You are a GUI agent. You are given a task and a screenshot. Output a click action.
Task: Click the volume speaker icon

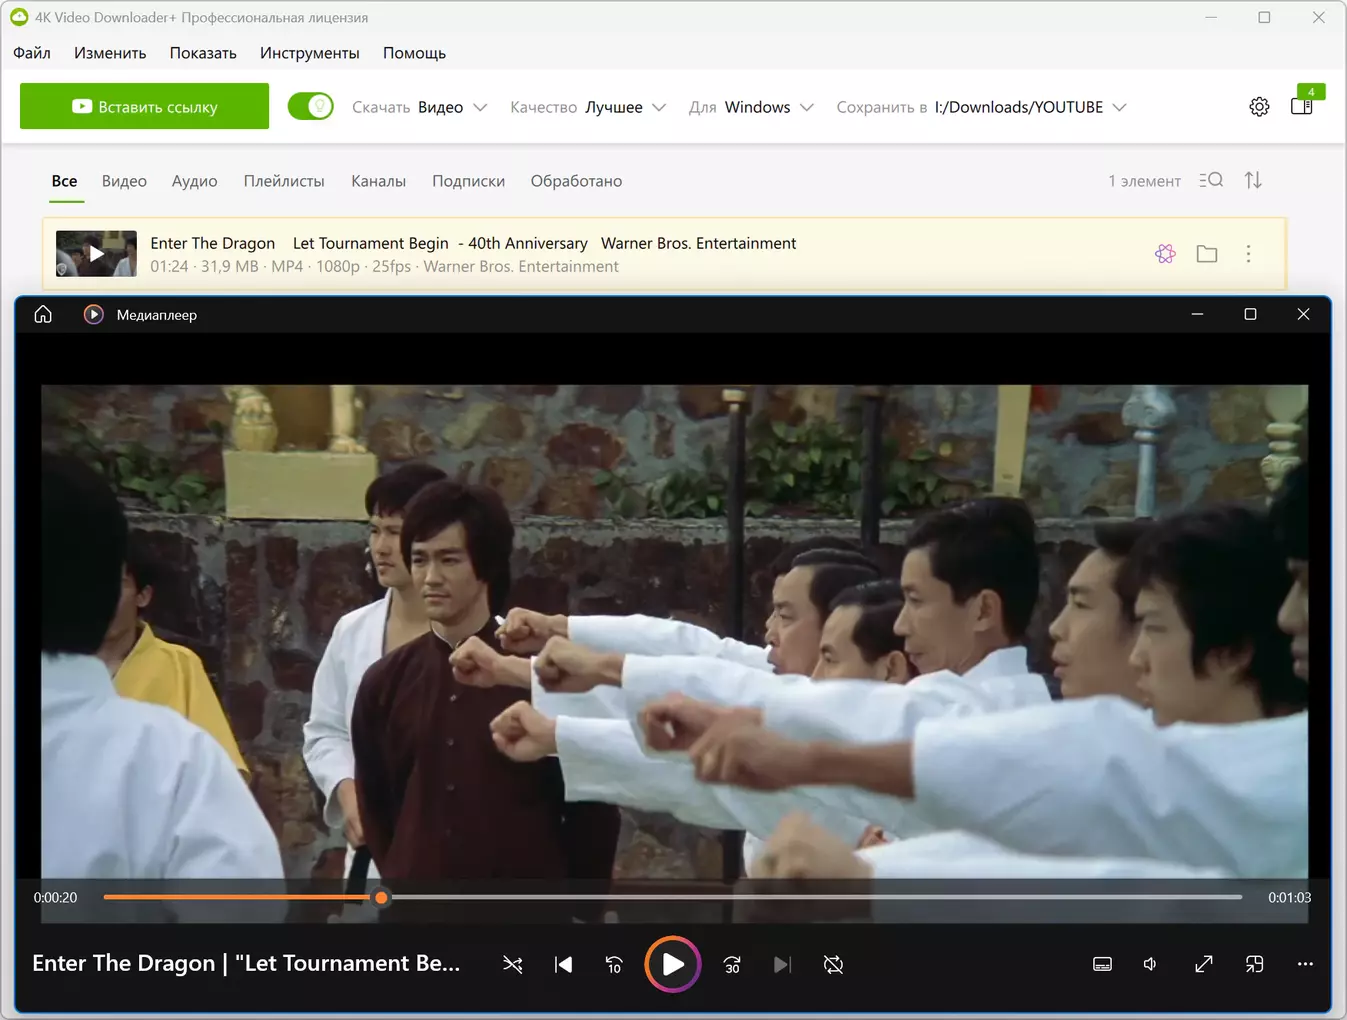click(x=1151, y=964)
